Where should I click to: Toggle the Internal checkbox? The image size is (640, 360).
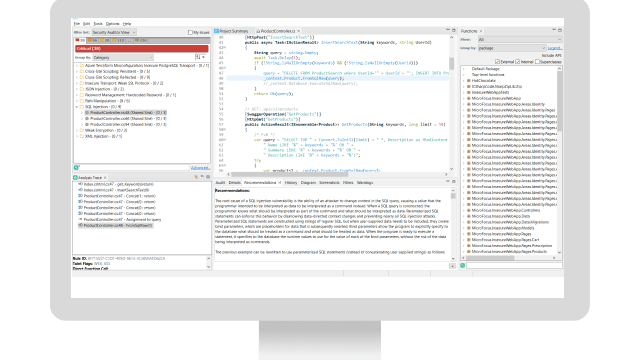(x=518, y=62)
